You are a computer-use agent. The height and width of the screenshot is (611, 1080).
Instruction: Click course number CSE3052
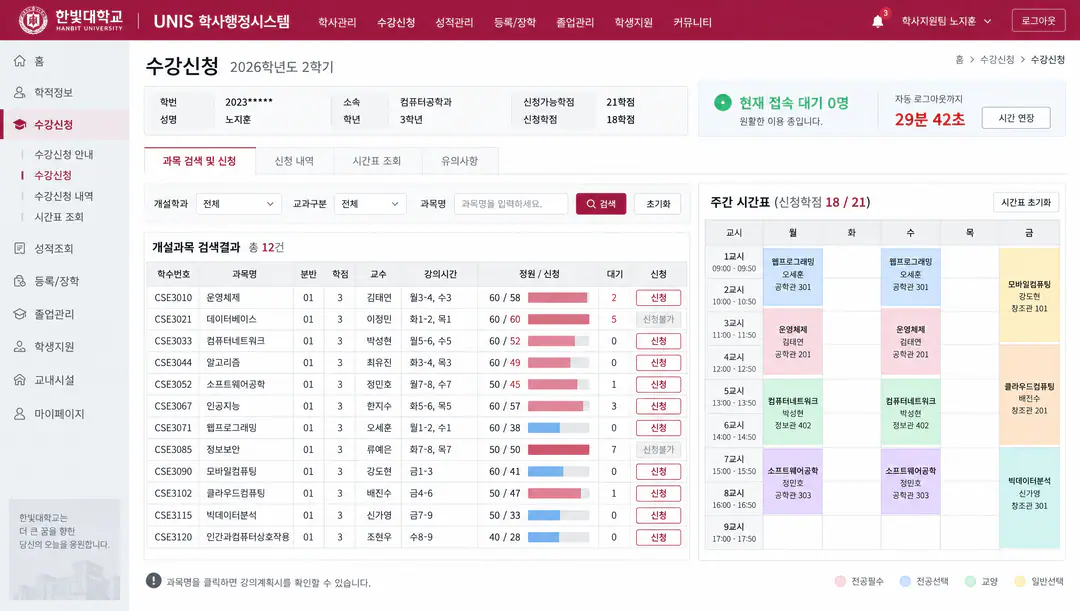173,384
